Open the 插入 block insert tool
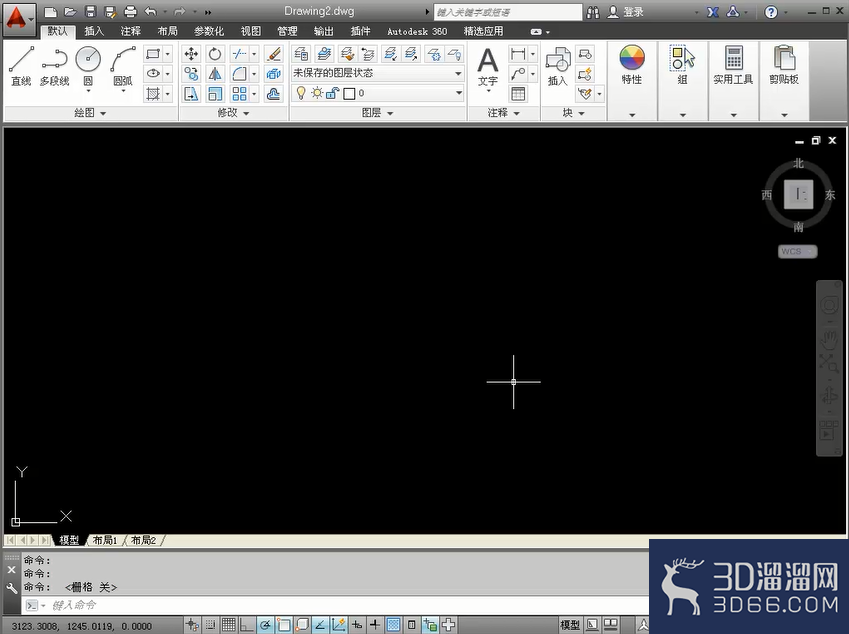This screenshot has width=849, height=634. click(557, 66)
